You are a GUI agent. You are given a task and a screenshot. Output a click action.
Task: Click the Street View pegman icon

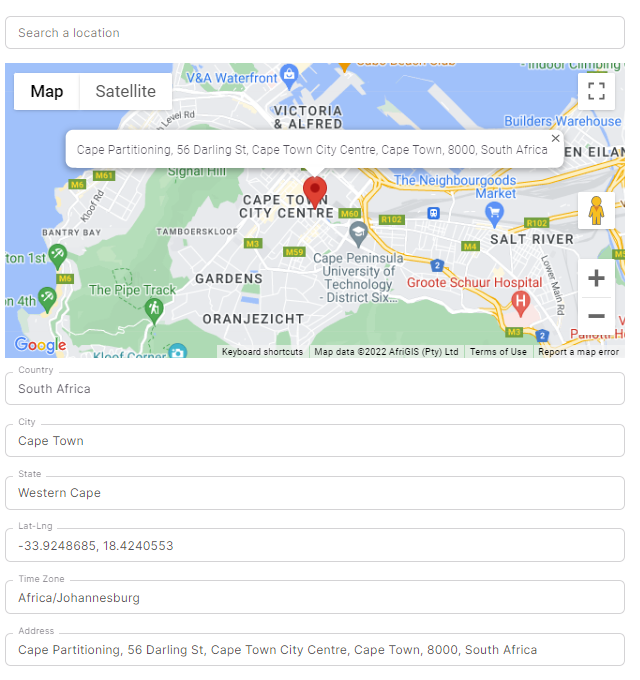click(x=596, y=210)
